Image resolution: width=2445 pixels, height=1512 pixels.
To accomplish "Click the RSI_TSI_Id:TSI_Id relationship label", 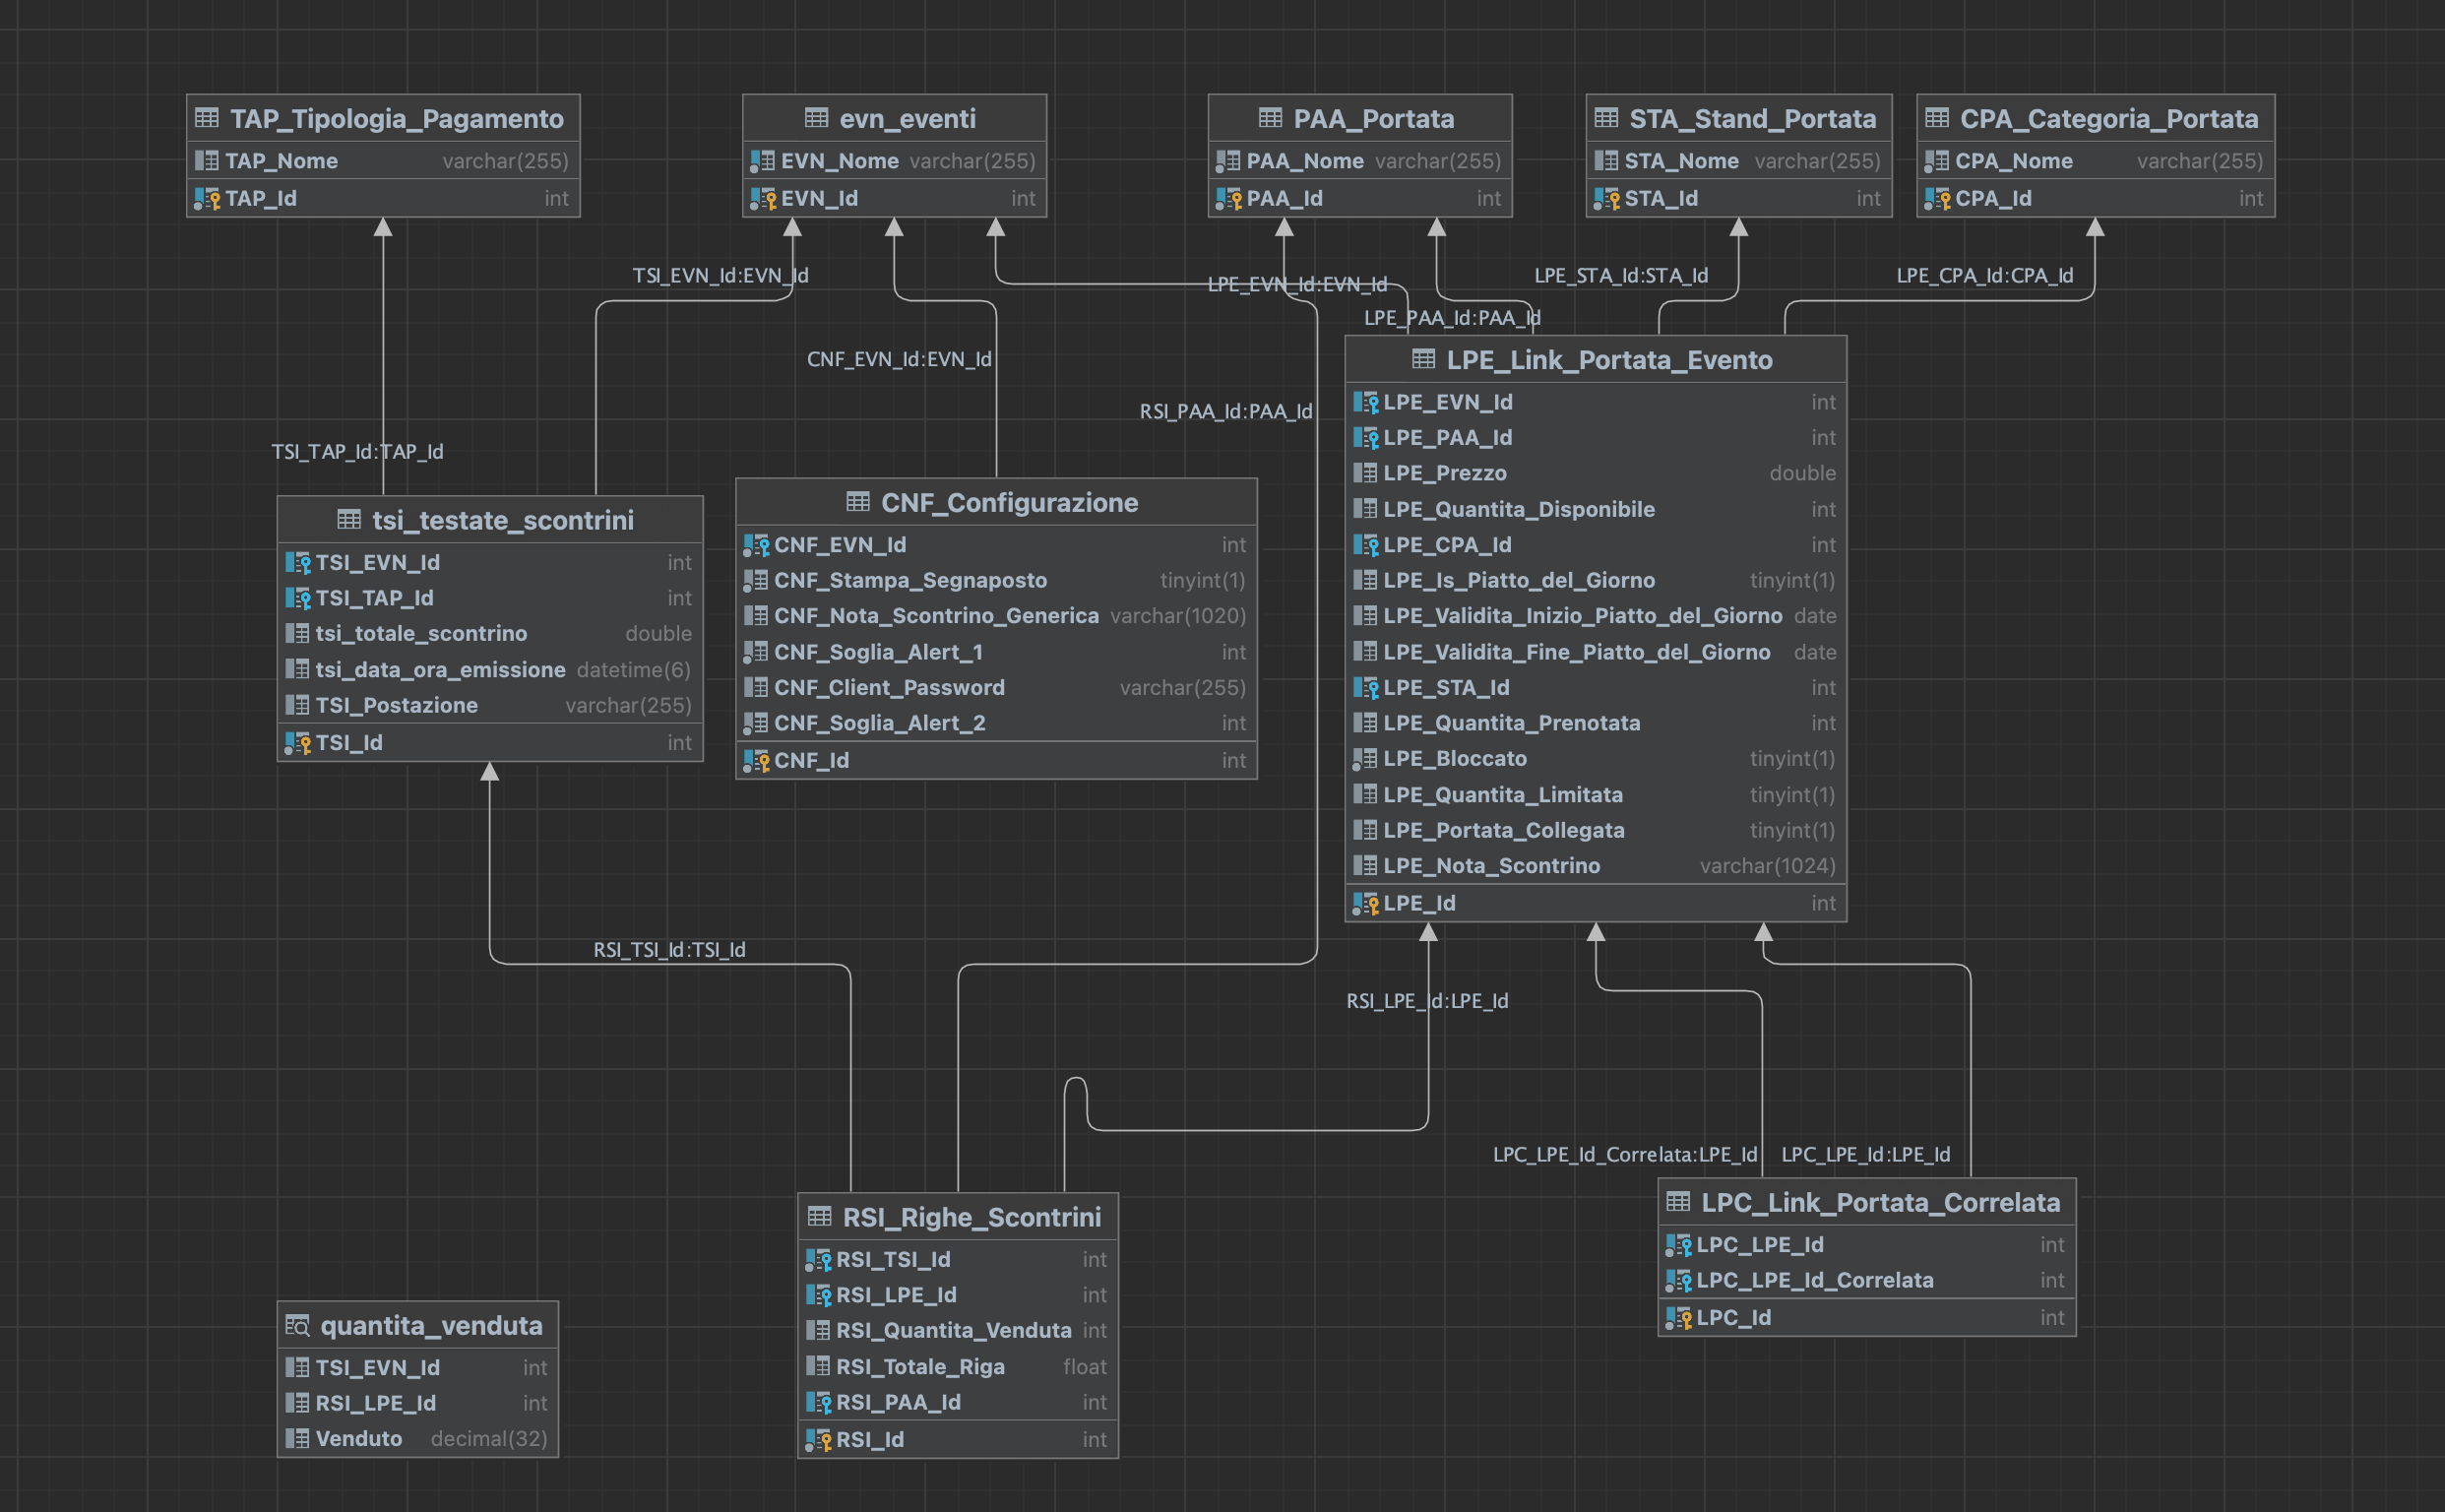I will [669, 949].
